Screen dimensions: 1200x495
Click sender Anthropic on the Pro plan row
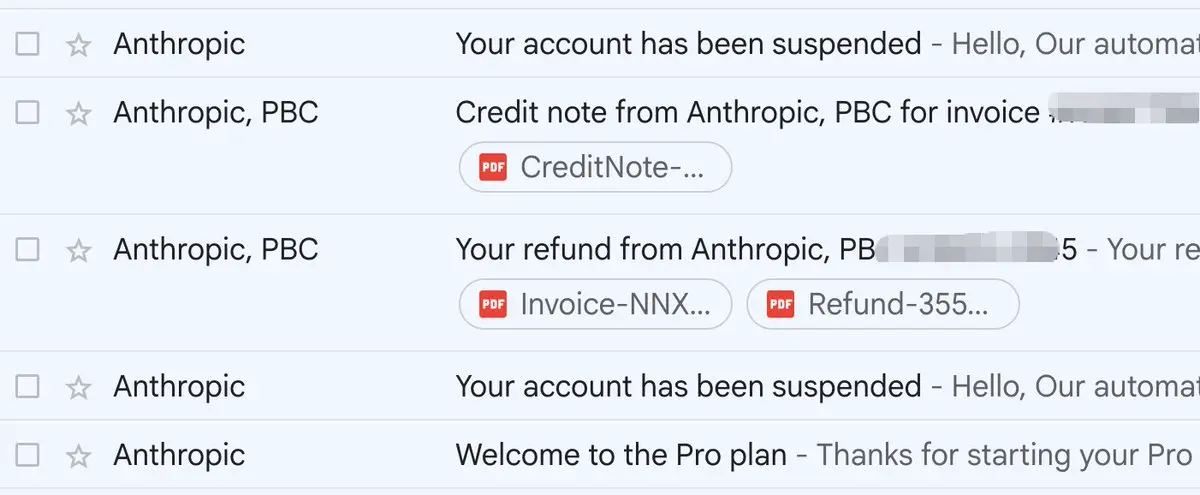pos(179,456)
